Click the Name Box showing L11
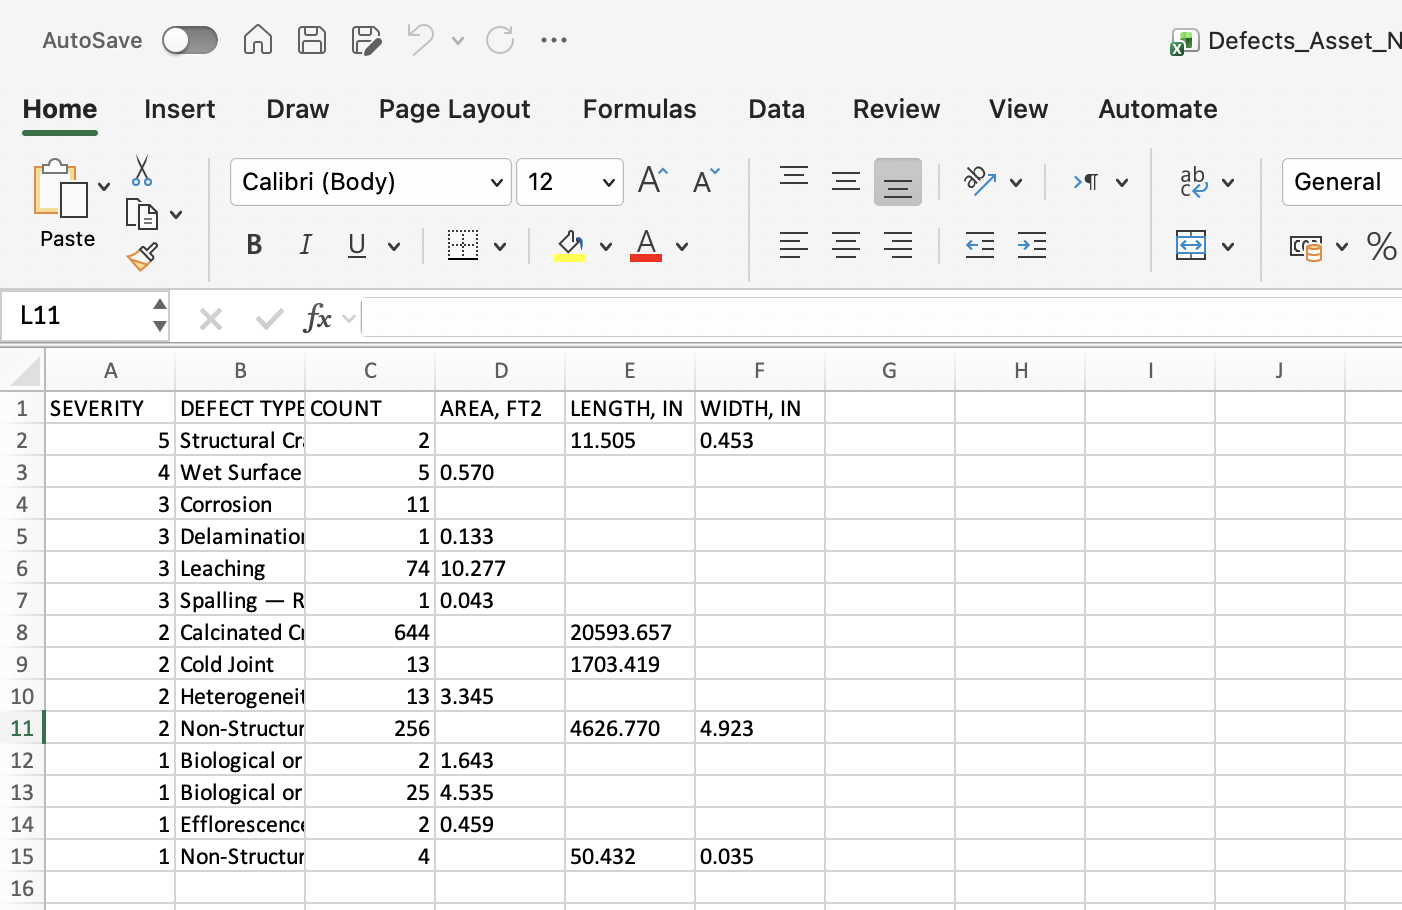 pos(75,316)
